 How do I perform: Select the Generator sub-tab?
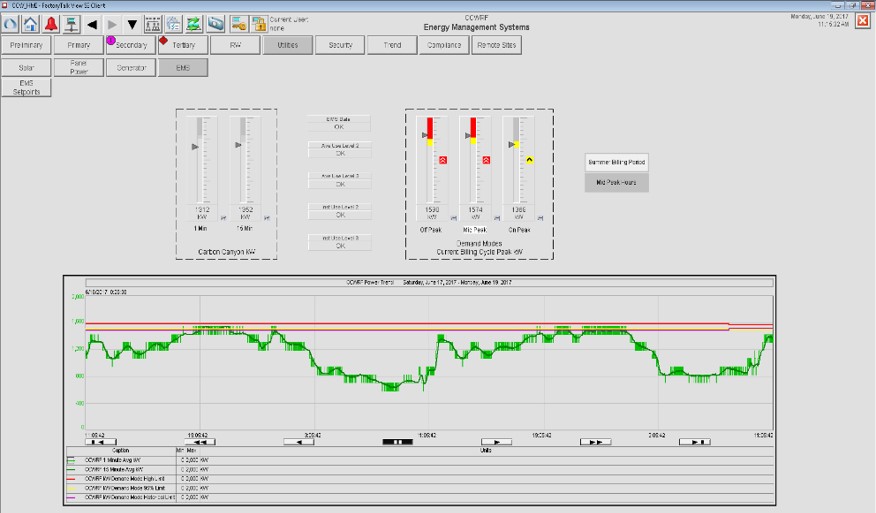[x=131, y=68]
